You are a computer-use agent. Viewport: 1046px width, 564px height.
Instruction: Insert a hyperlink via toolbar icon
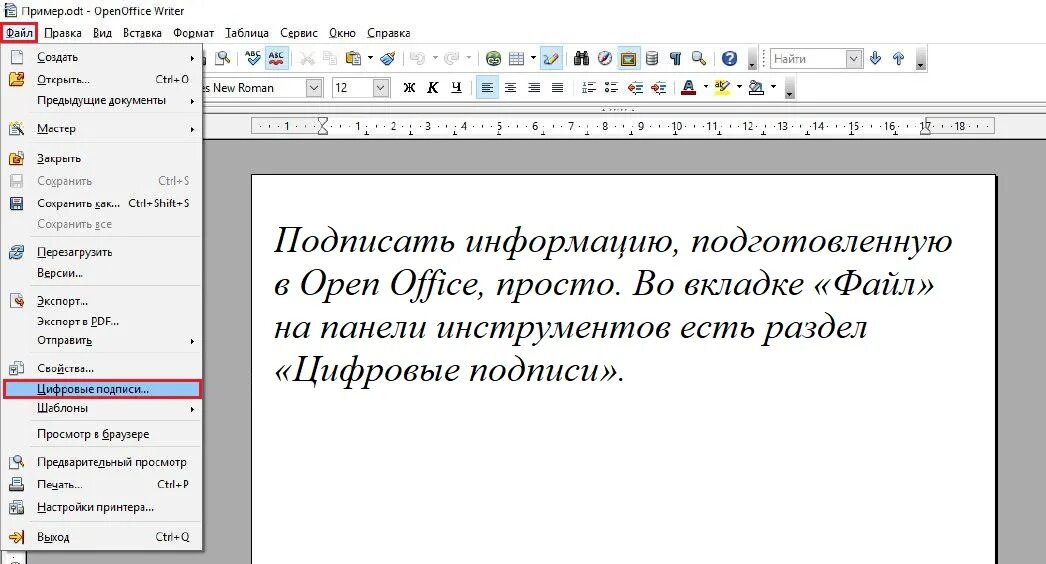(x=493, y=59)
